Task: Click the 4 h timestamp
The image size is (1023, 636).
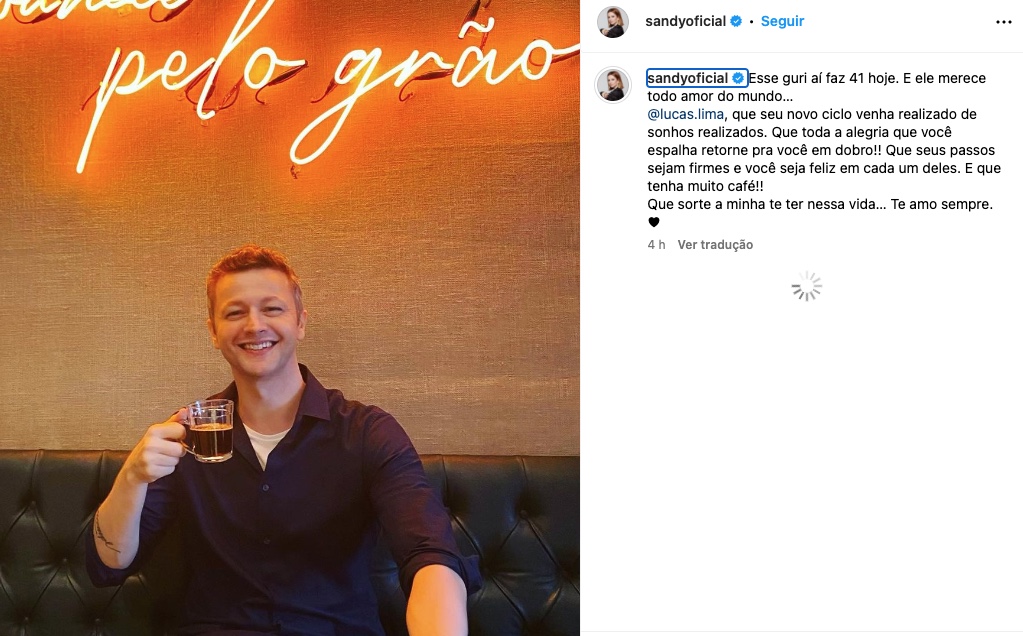Action: coord(656,245)
